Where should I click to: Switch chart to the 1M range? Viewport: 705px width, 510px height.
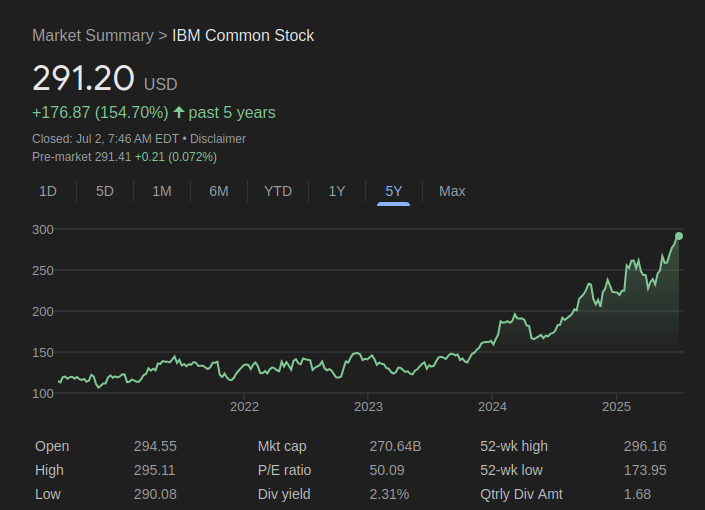pos(162,191)
